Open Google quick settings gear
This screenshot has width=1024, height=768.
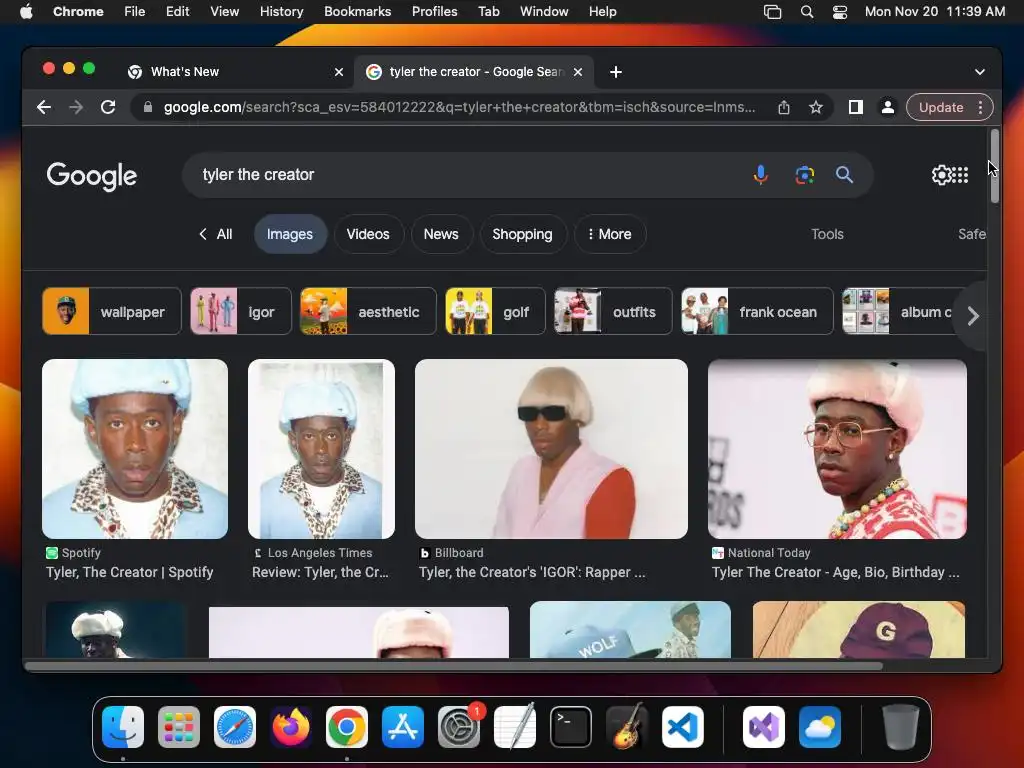942,174
